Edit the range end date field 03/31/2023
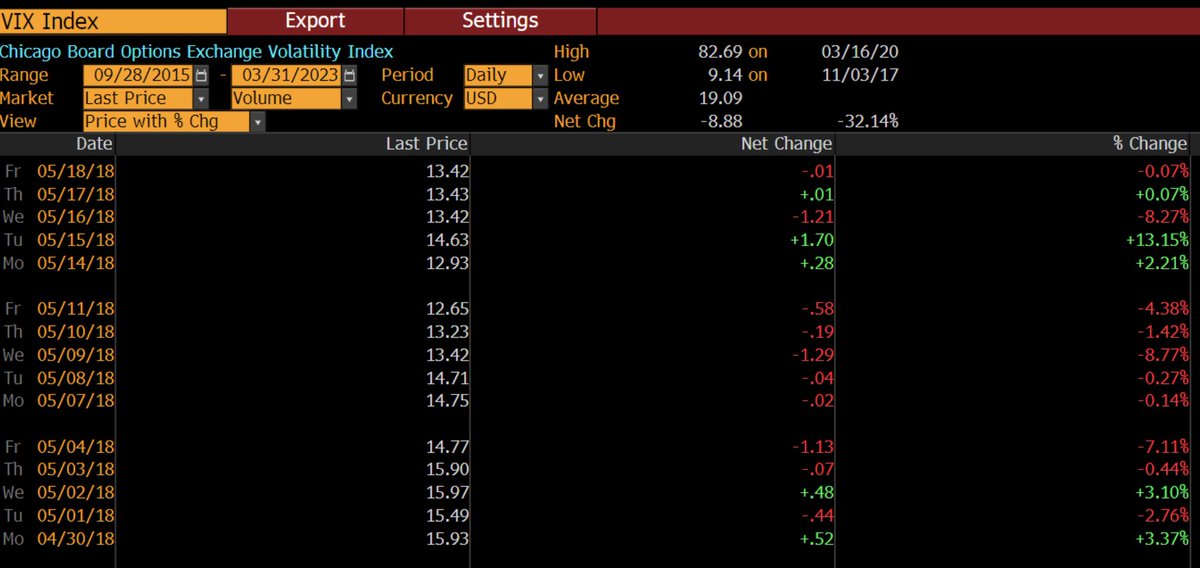1200x568 pixels. tap(287, 75)
